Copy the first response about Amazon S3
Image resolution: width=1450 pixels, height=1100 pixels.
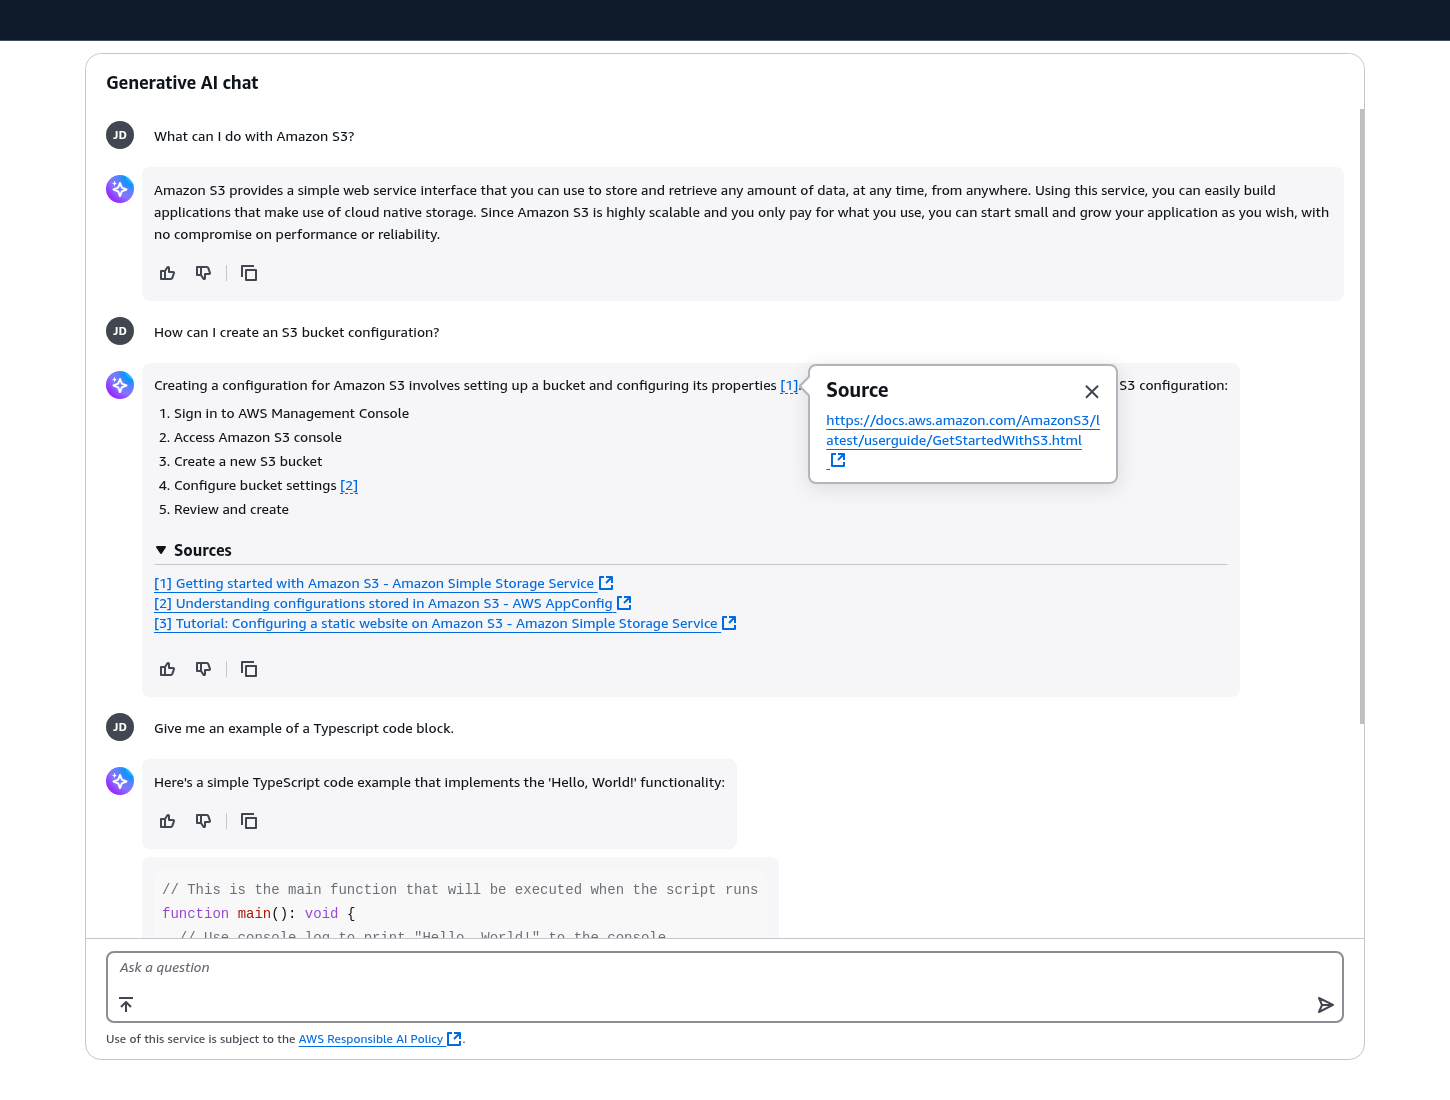249,272
